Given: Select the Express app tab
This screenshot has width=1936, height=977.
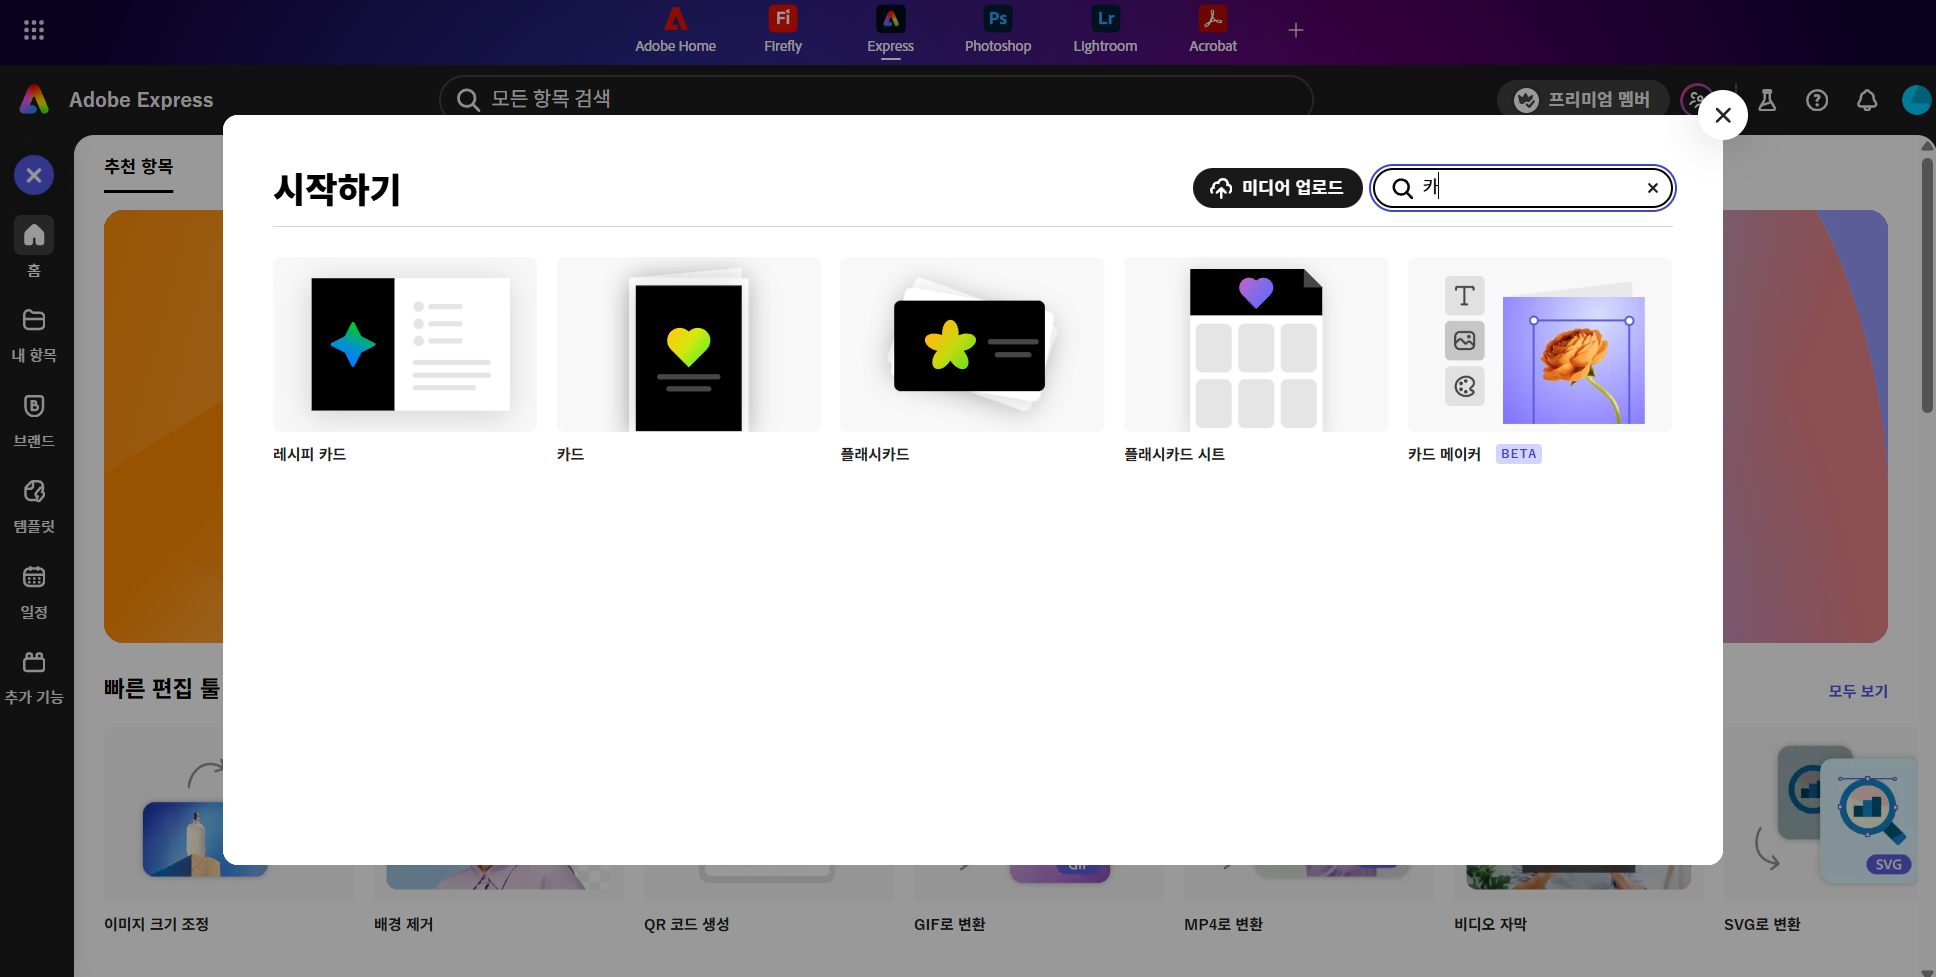Looking at the screenshot, I should point(890,31).
